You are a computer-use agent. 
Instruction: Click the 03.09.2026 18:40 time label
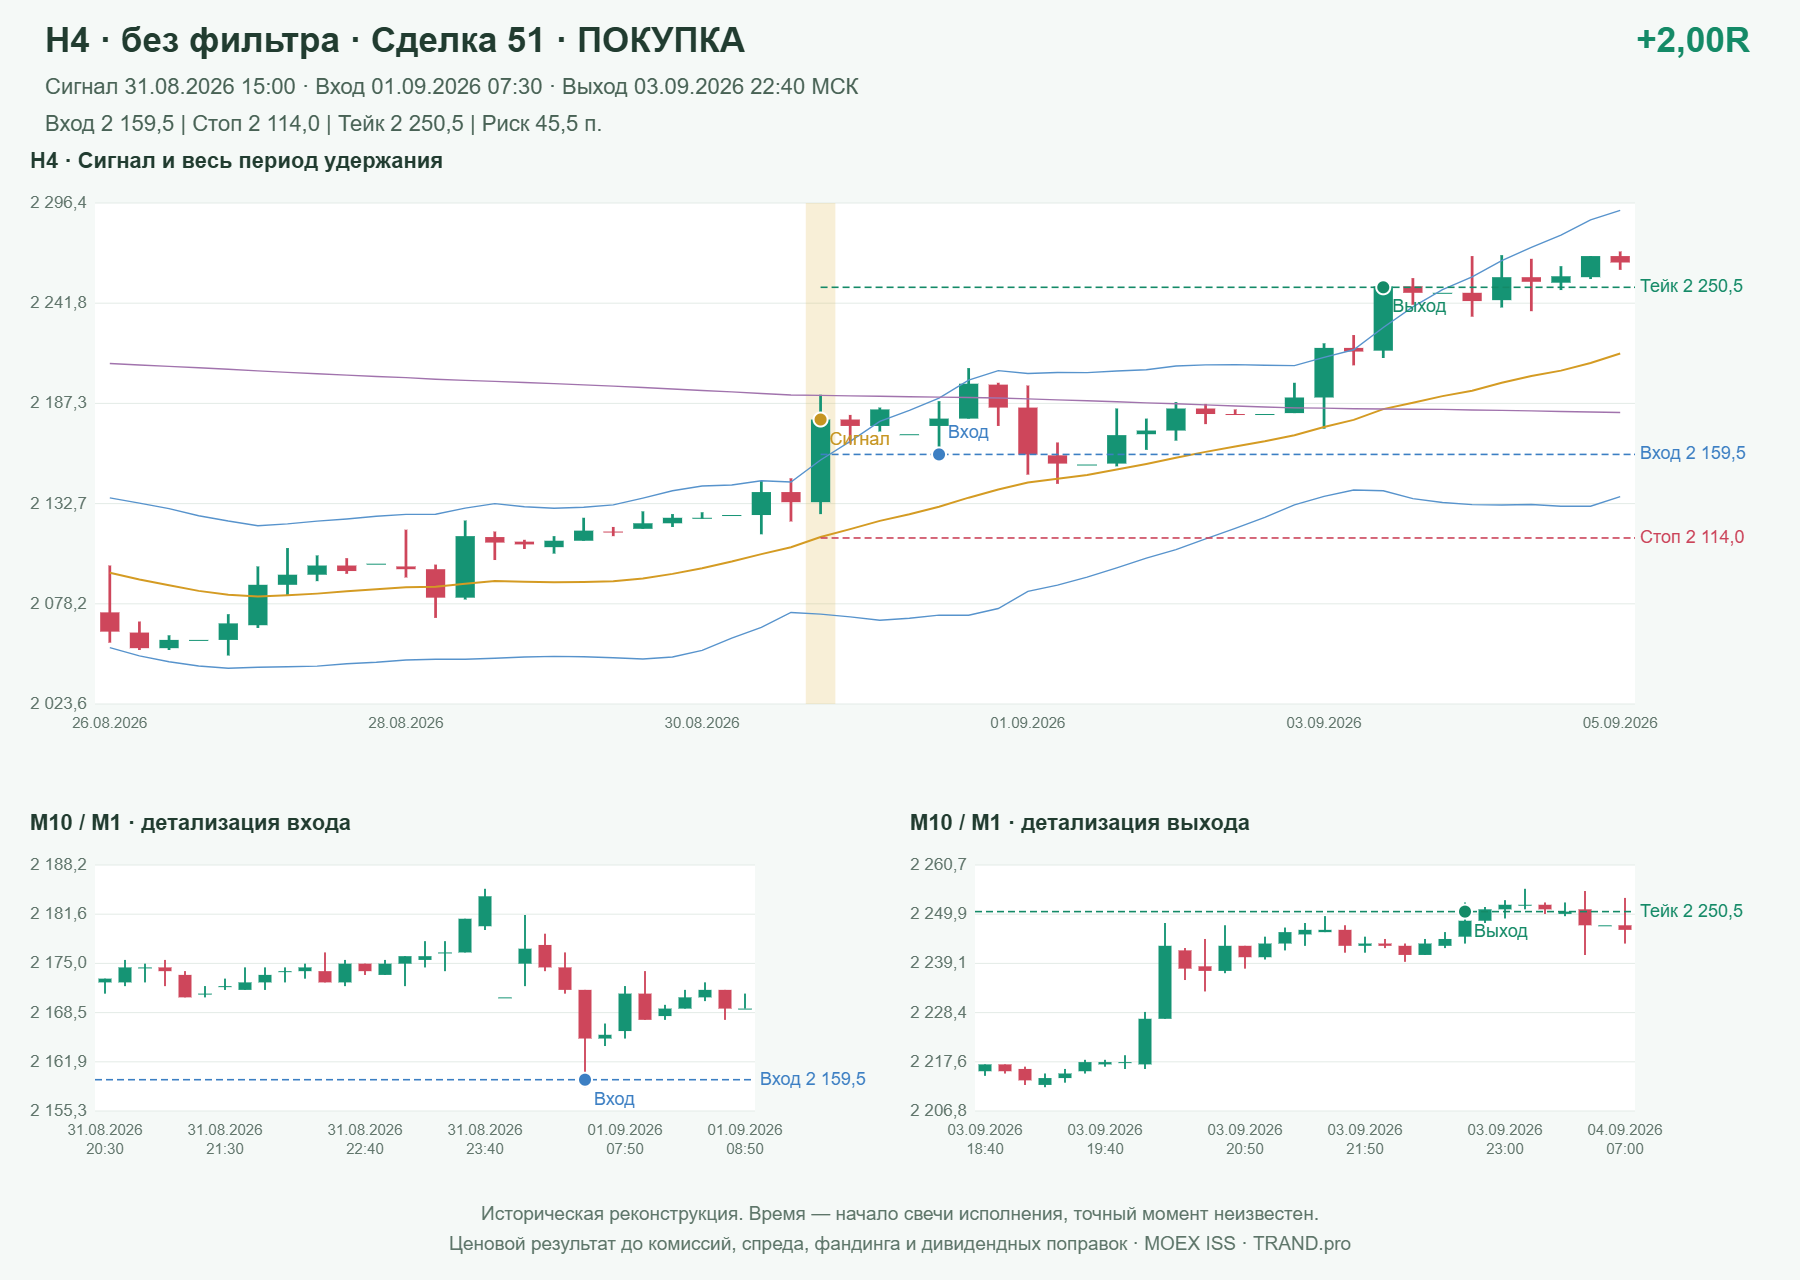985,1139
